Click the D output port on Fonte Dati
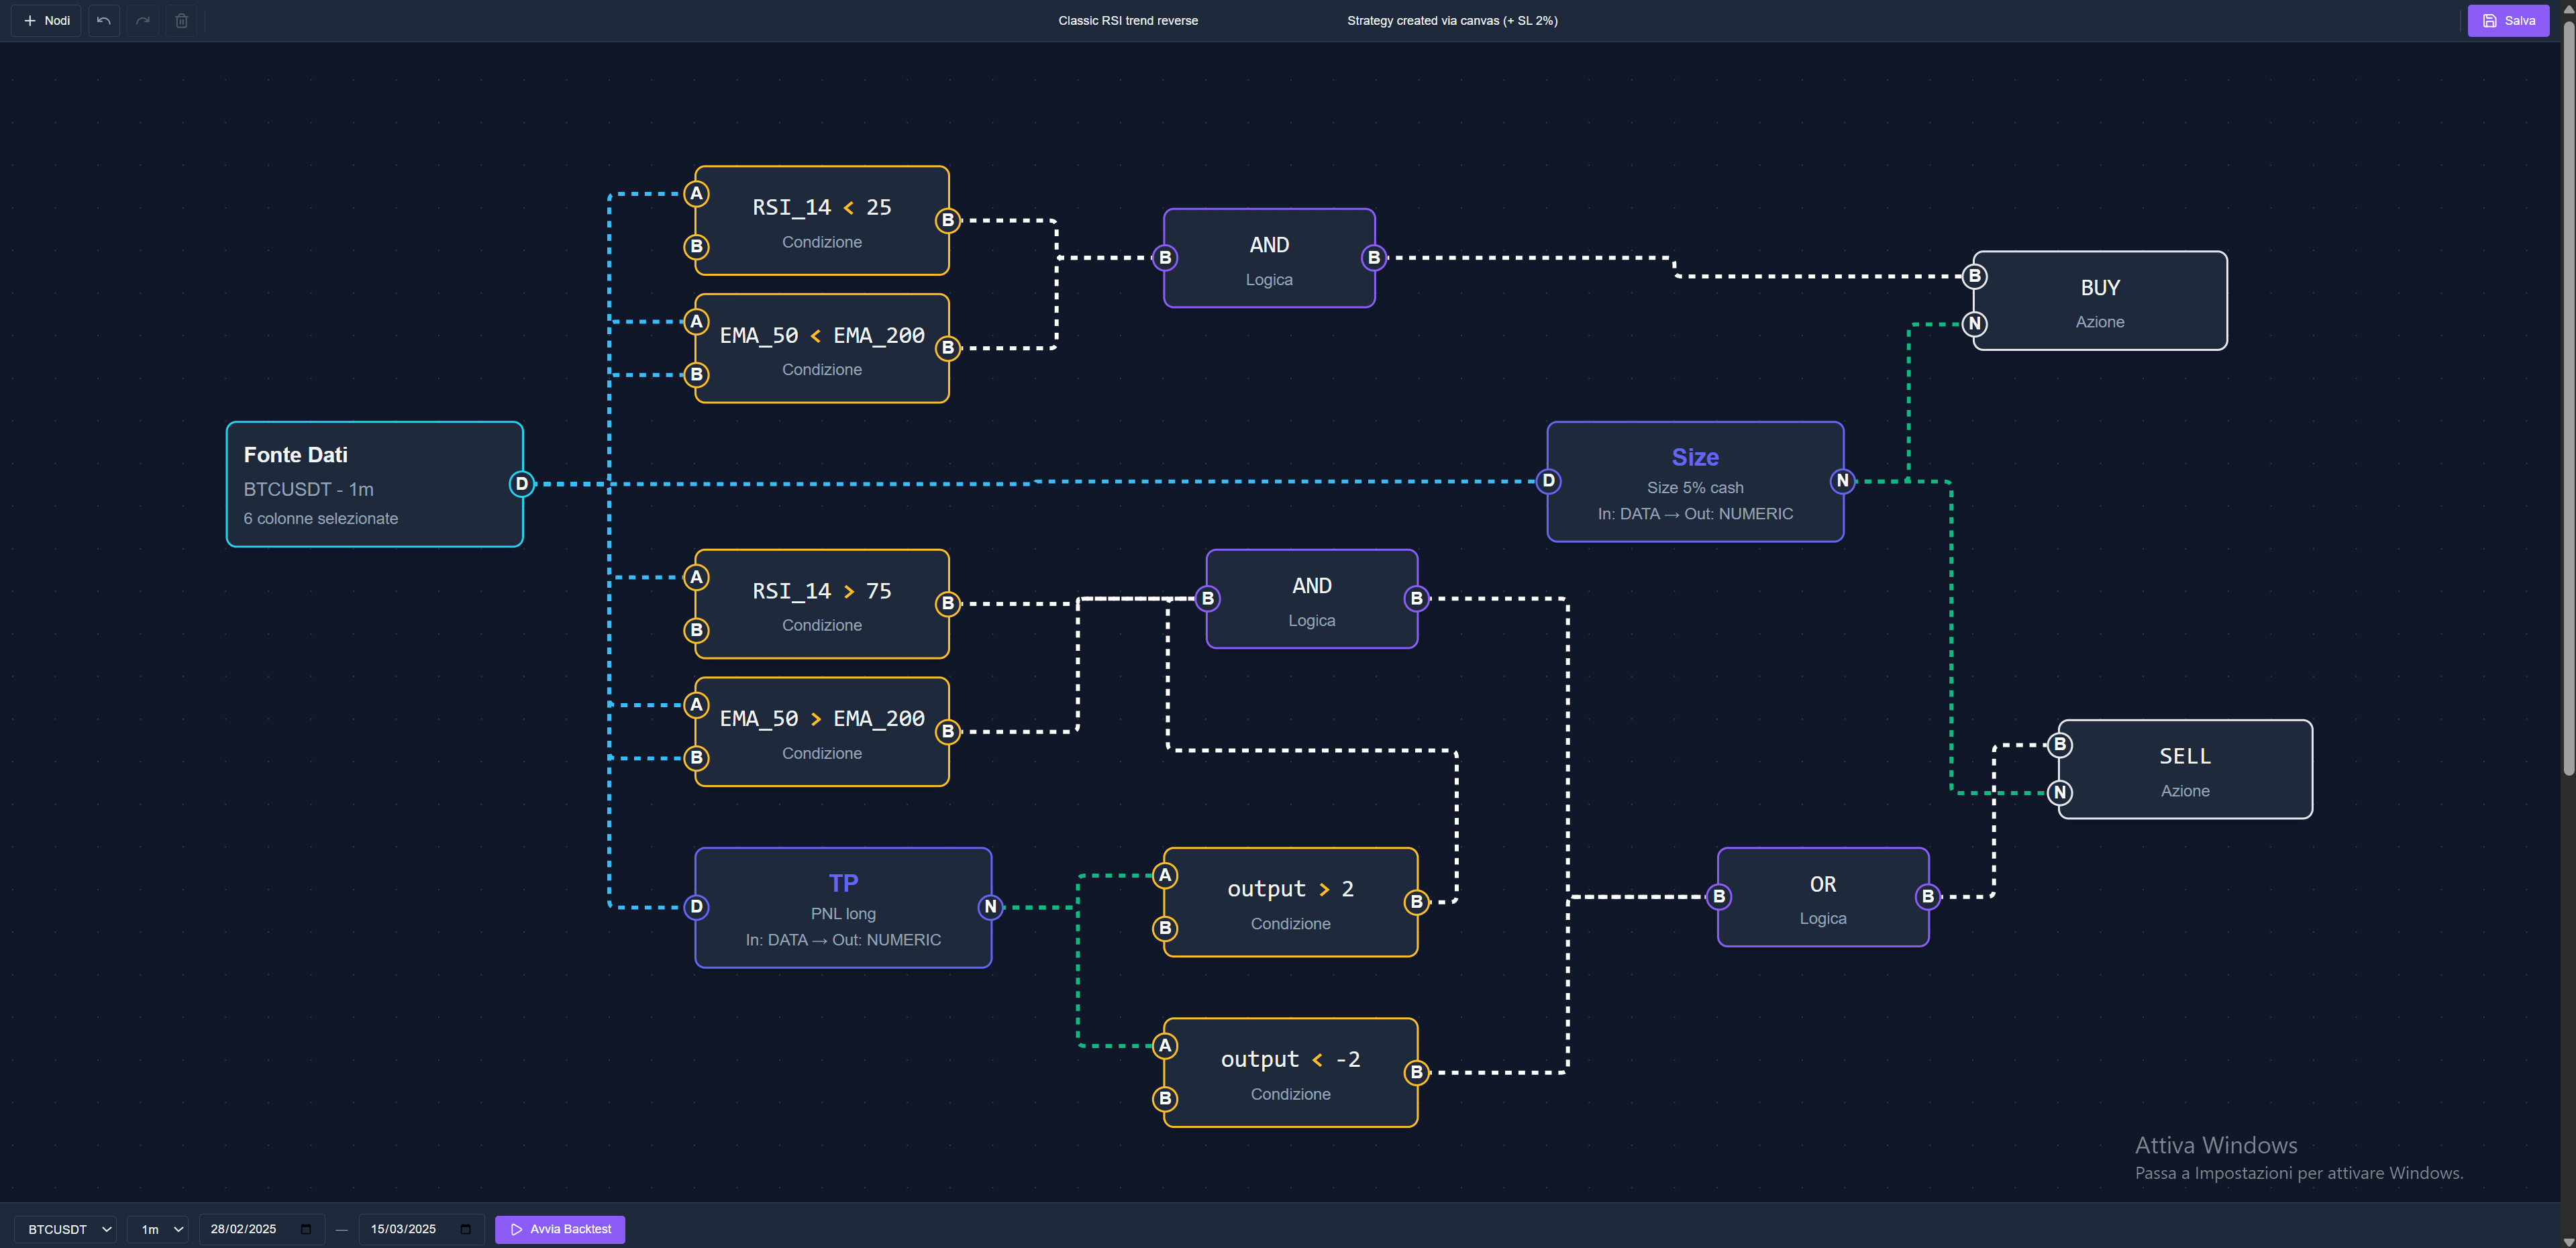The width and height of the screenshot is (2576, 1248). [x=522, y=484]
